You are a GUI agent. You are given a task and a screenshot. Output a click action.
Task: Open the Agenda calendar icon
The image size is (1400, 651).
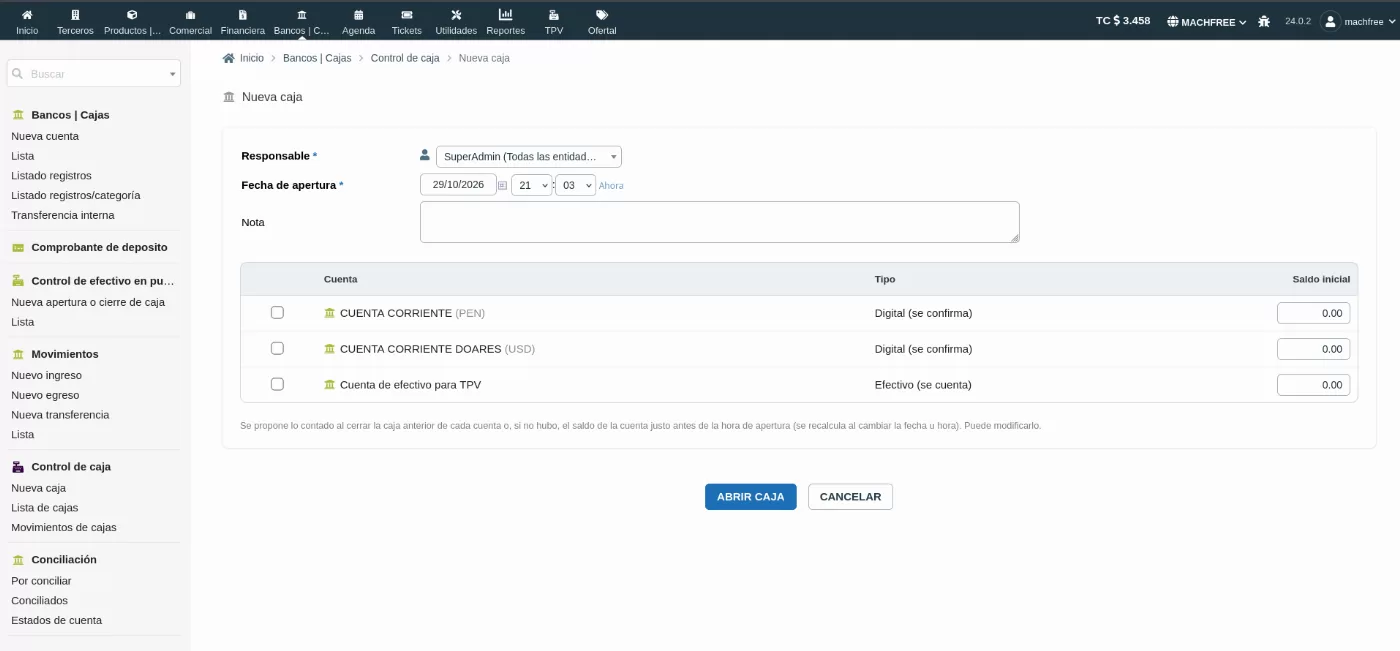pyautogui.click(x=358, y=15)
